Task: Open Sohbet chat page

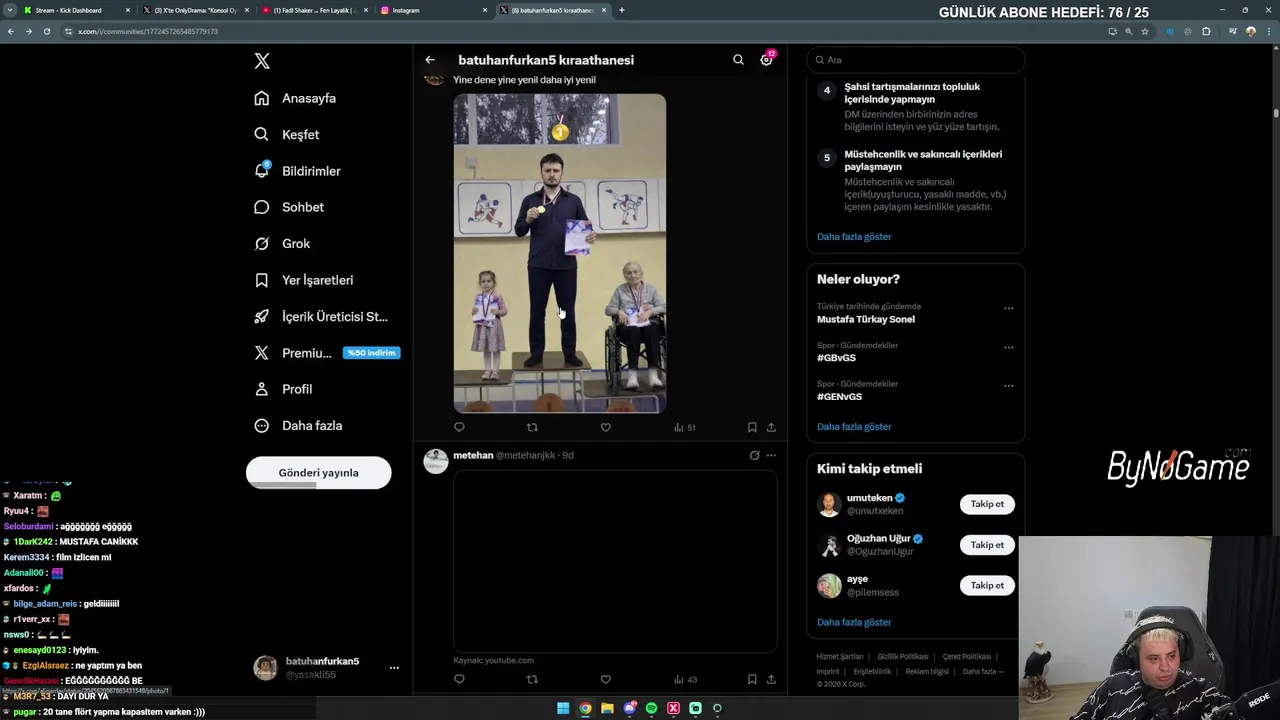Action: [x=289, y=207]
